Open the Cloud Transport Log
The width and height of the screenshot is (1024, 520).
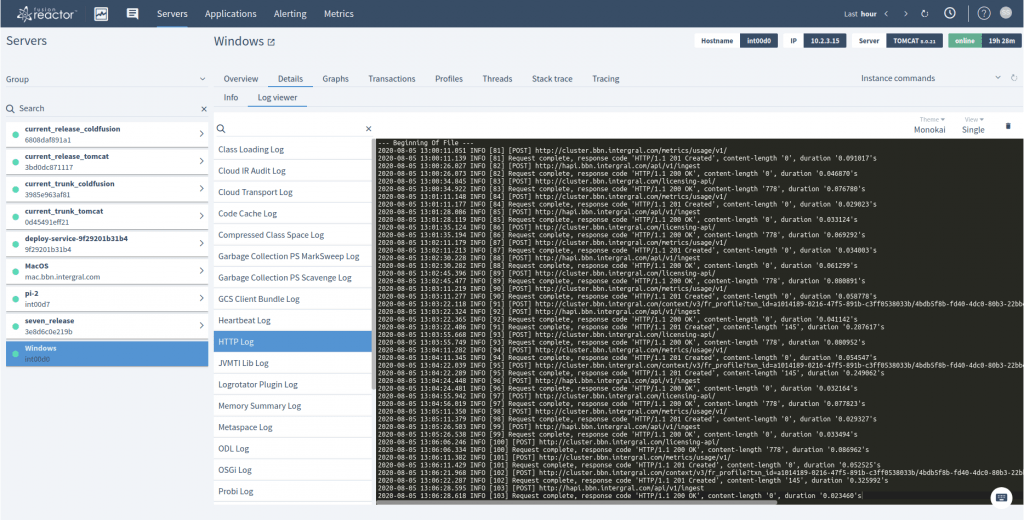(293, 192)
